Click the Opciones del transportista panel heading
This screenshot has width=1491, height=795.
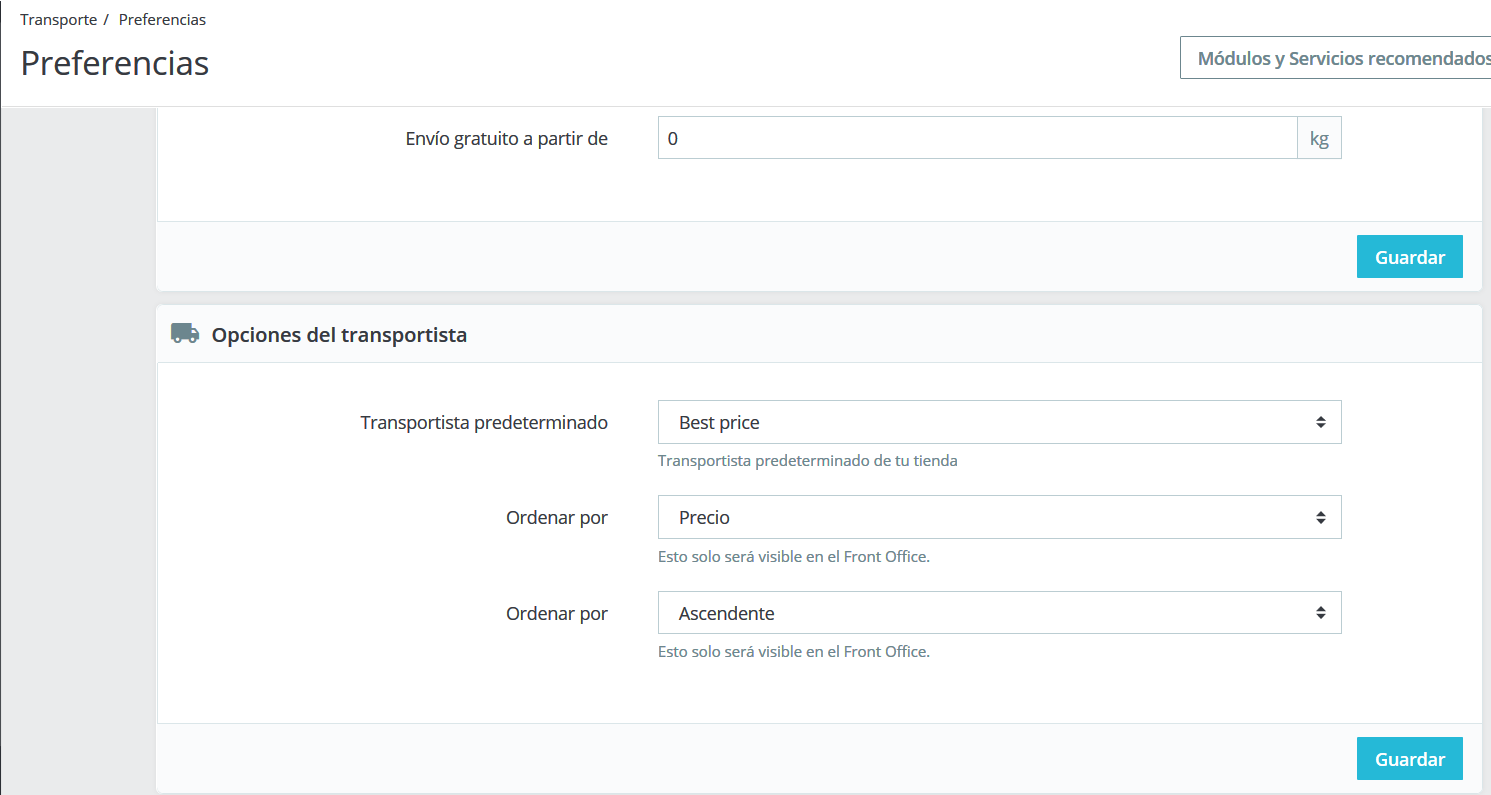[339, 335]
